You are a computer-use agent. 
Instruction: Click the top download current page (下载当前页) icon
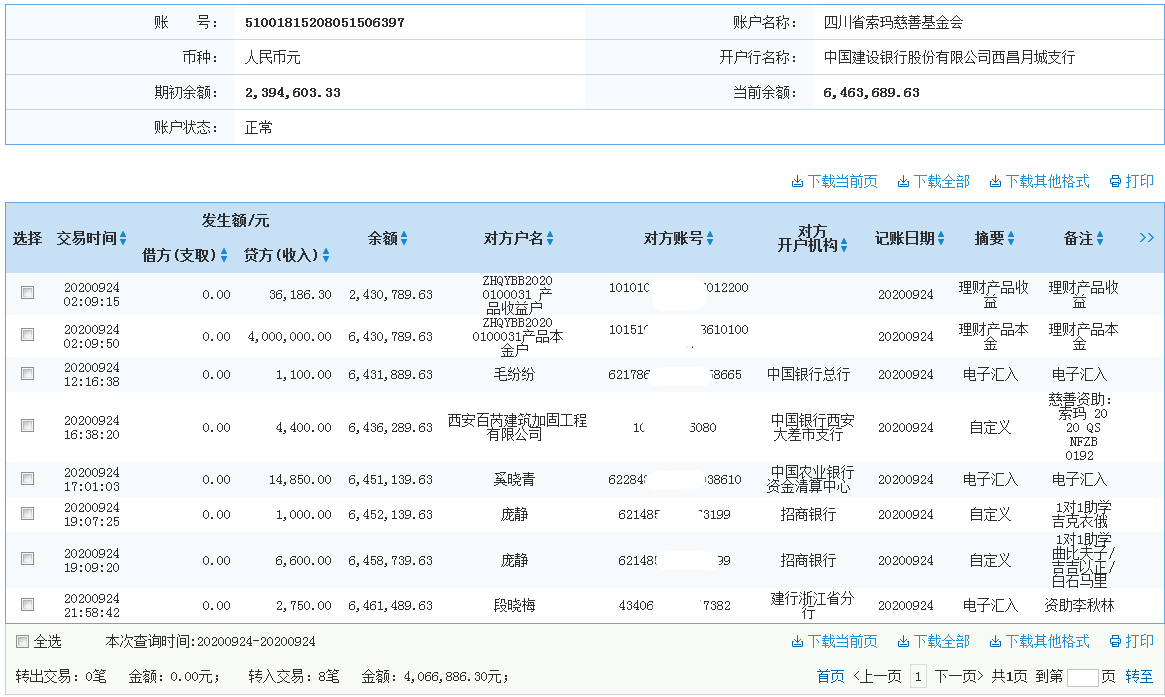tap(838, 181)
